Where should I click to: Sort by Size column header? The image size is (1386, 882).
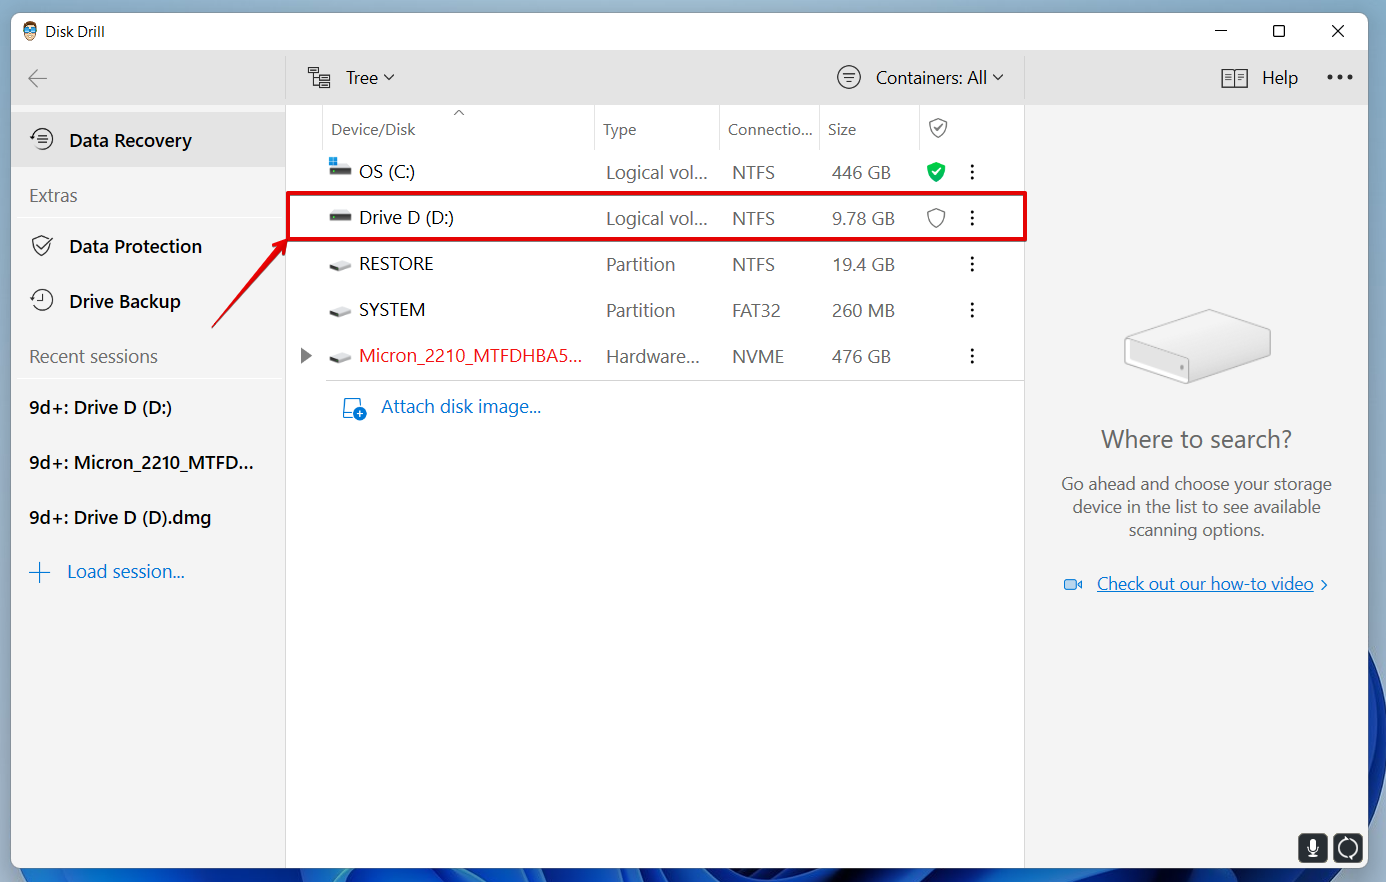click(x=842, y=129)
